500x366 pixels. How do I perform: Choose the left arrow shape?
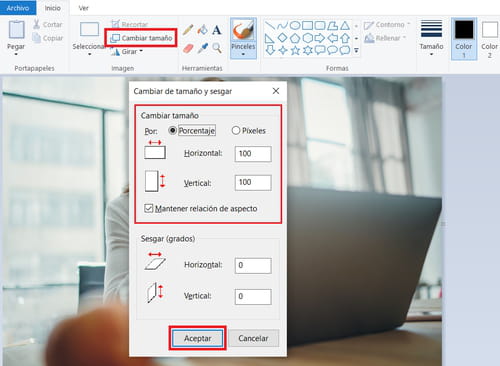pyautogui.click(x=332, y=38)
